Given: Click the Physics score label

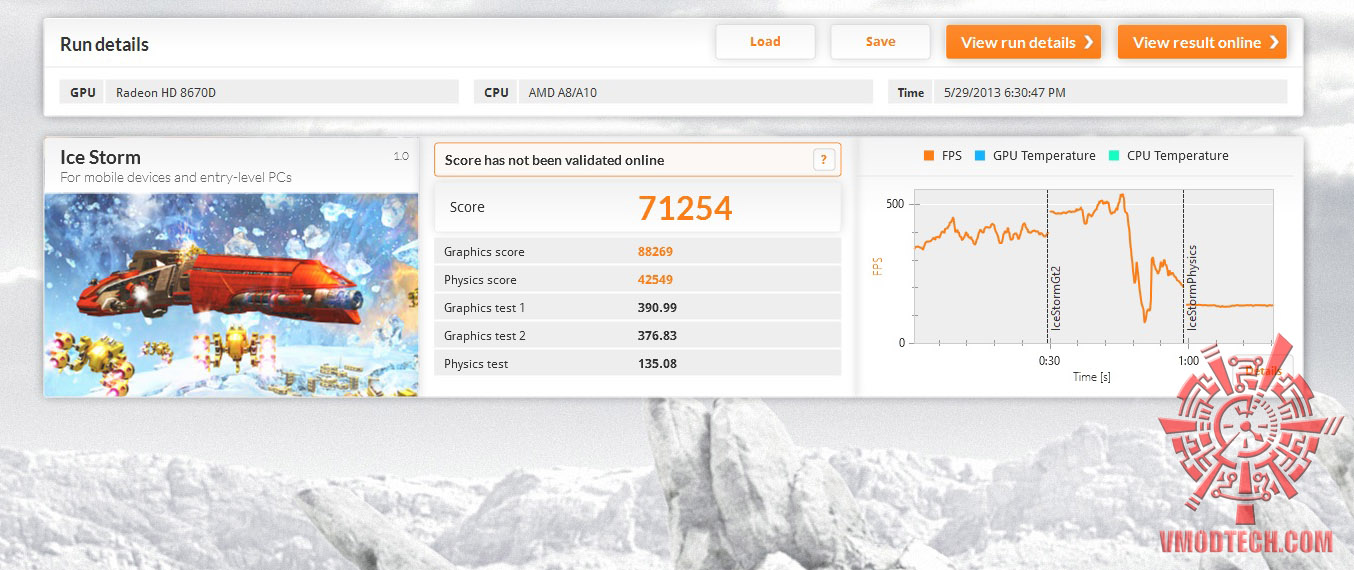Looking at the screenshot, I should click(x=480, y=280).
